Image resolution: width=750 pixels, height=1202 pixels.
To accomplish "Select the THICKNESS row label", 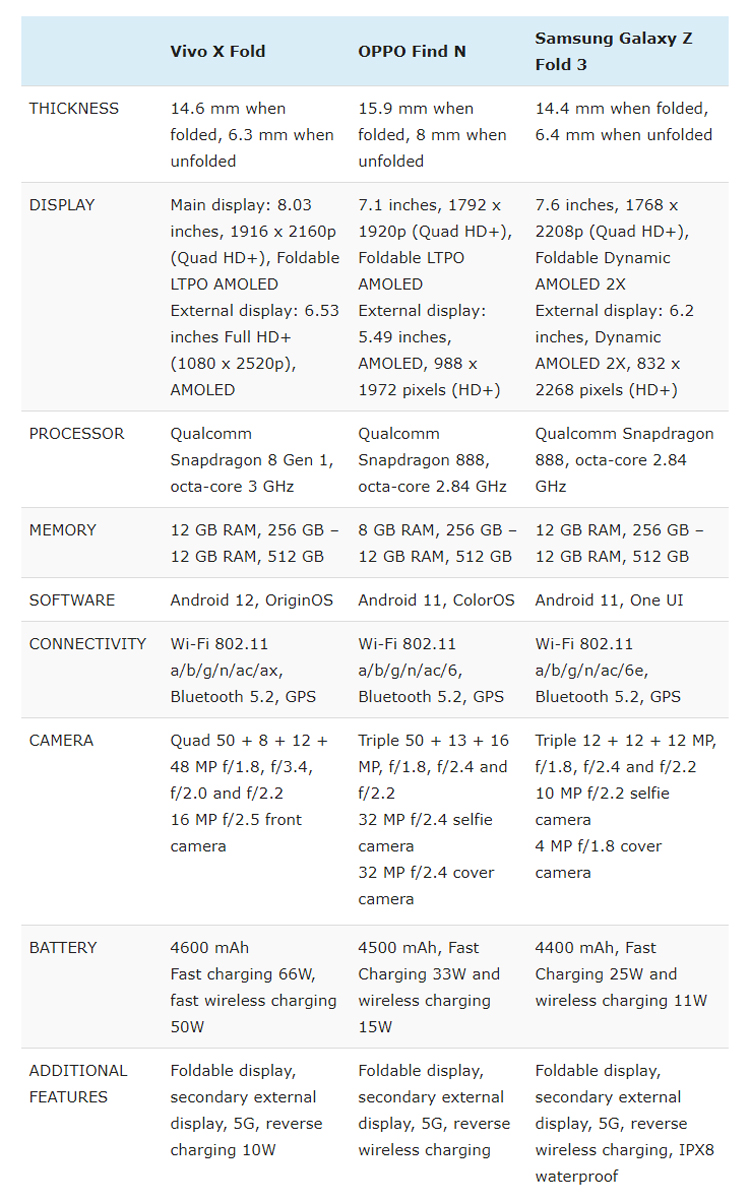I will coord(74,108).
